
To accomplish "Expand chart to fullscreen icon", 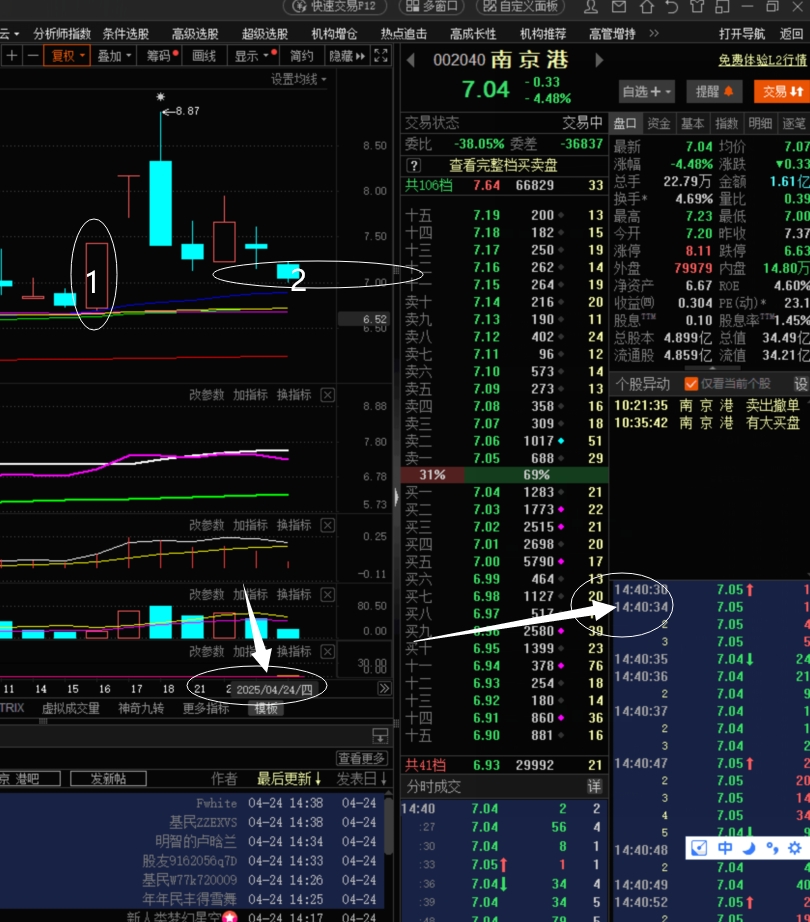I will pos(381,56).
